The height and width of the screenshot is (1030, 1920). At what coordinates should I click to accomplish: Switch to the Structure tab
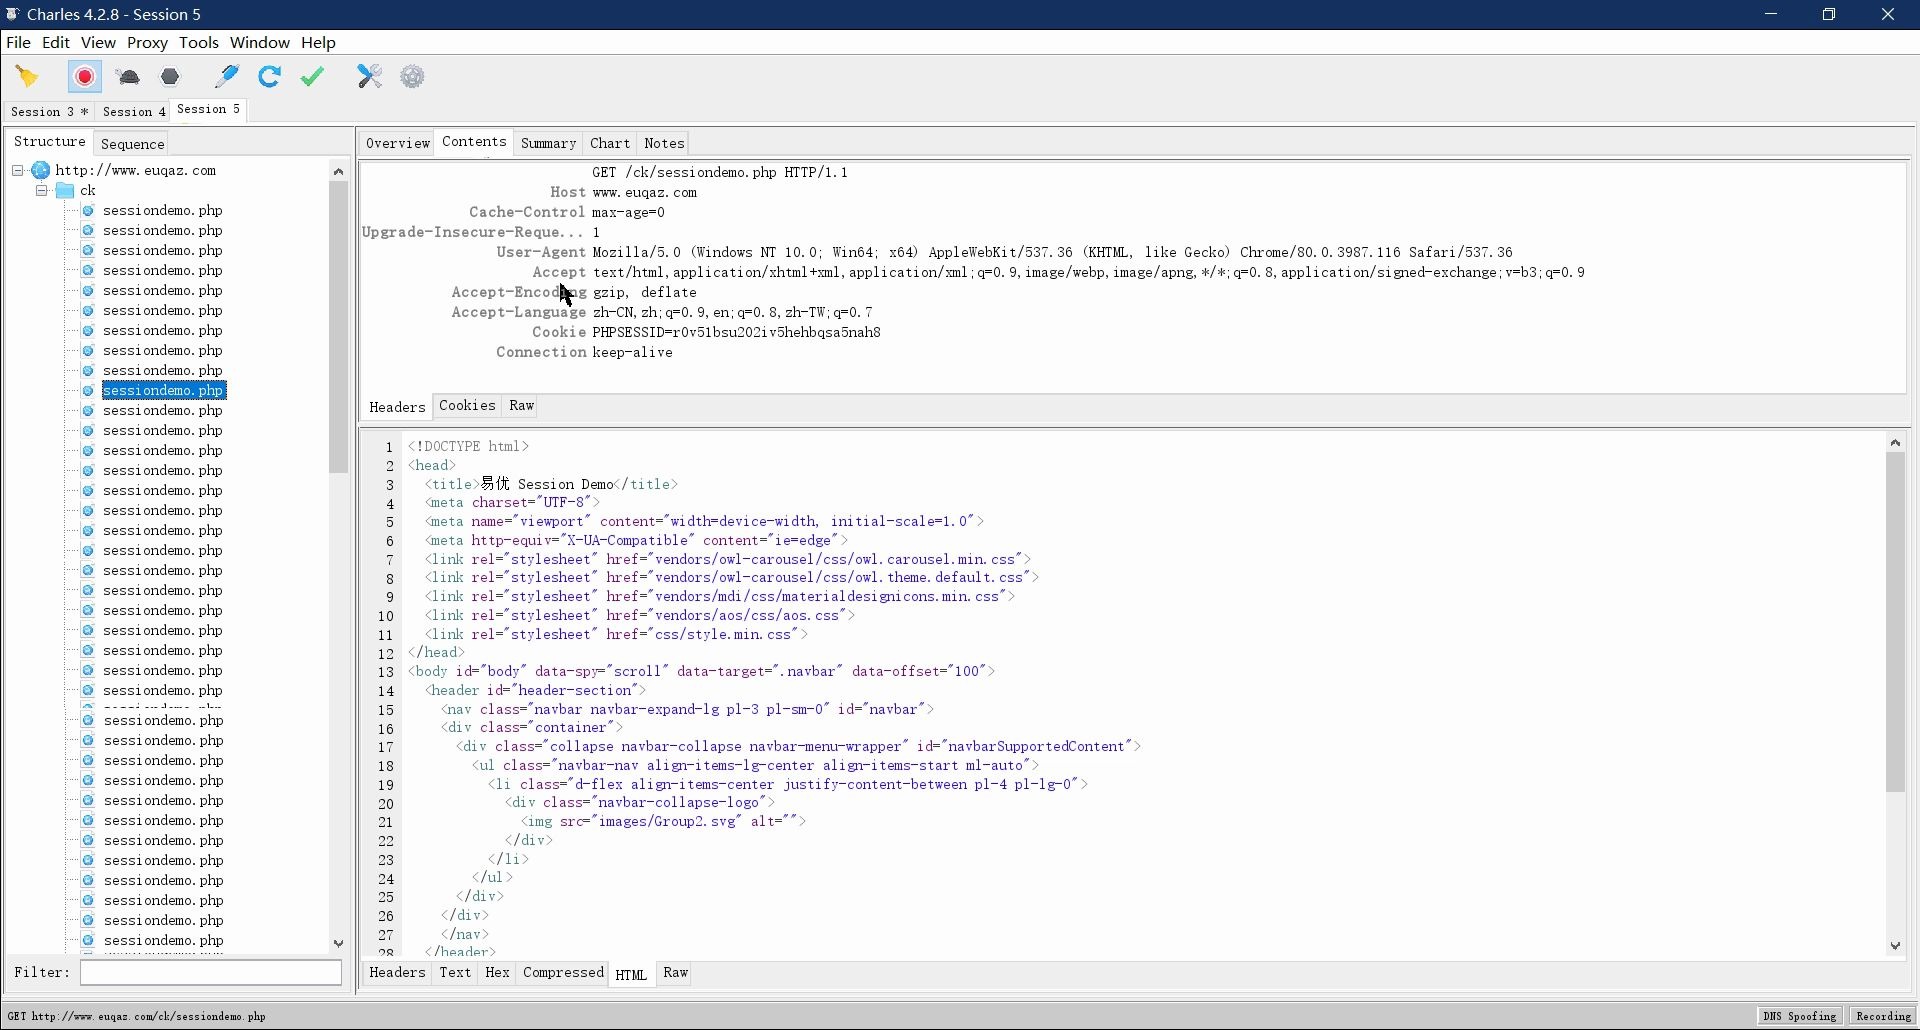click(x=49, y=142)
